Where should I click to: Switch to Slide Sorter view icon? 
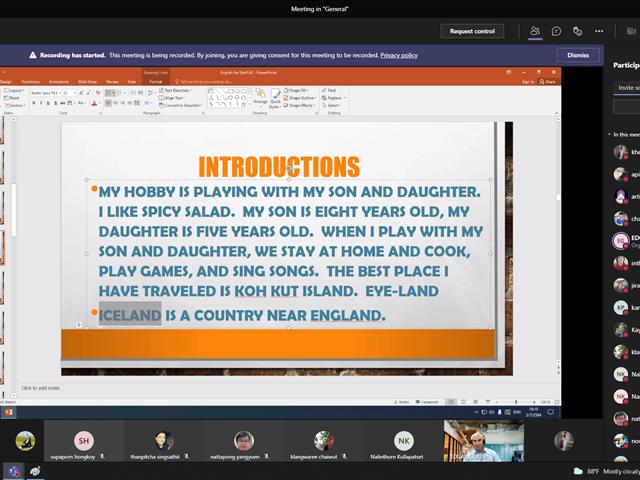tap(464, 402)
